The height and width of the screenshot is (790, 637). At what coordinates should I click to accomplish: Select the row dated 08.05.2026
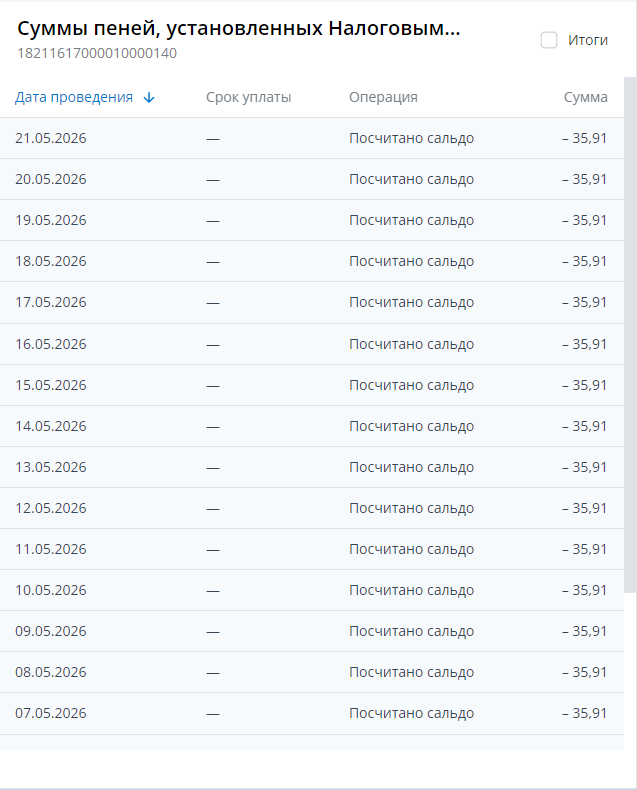point(312,672)
